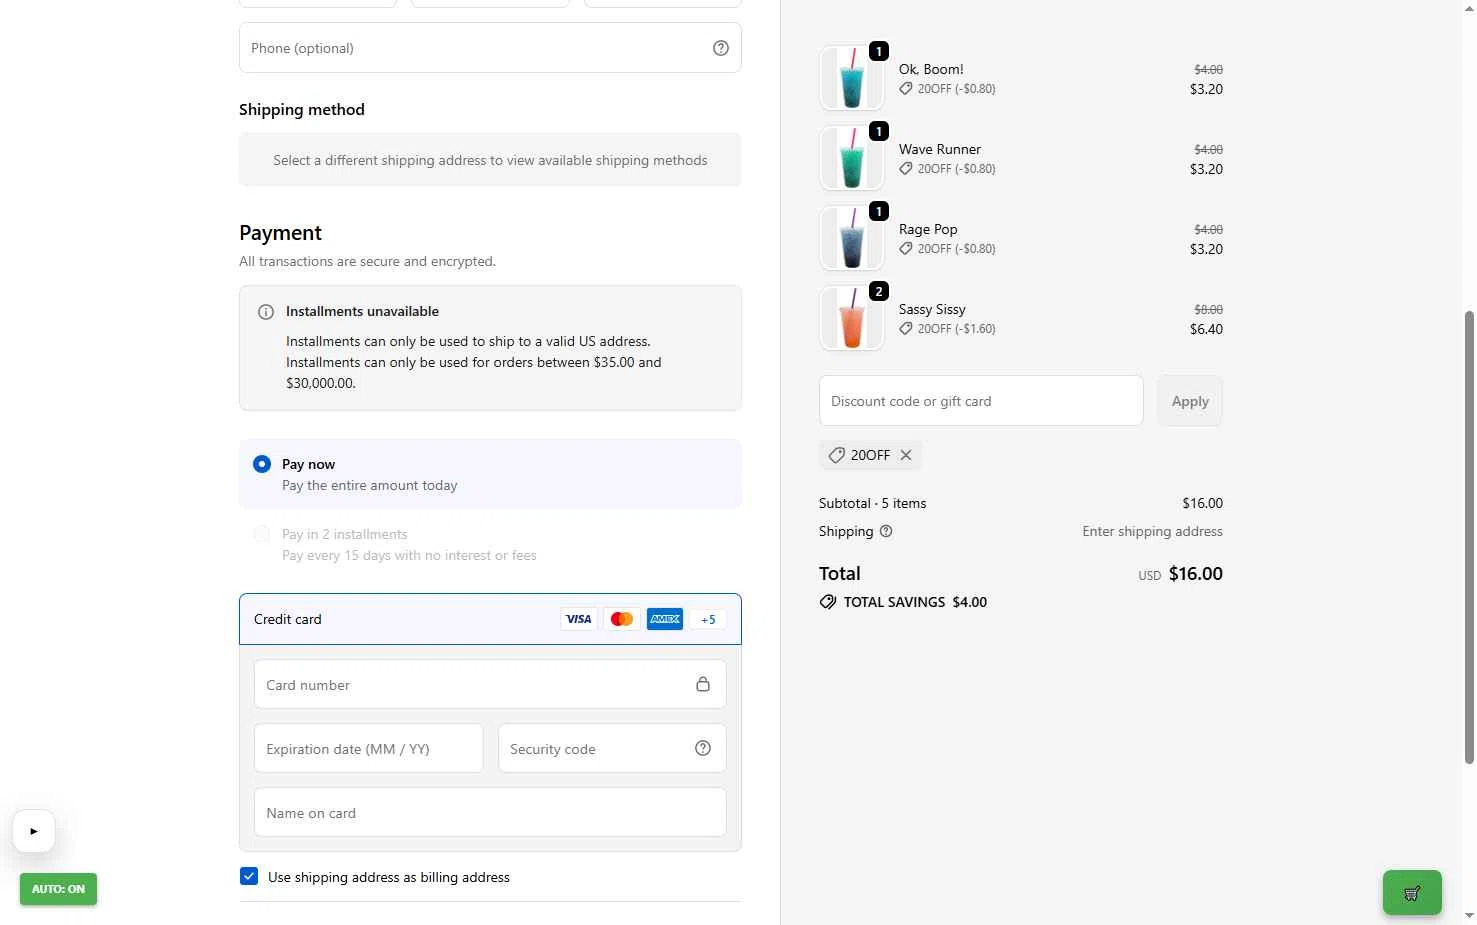Viewport: 1477px width, 925px height.
Task: Focus the Expiration date field
Action: pos(368,748)
